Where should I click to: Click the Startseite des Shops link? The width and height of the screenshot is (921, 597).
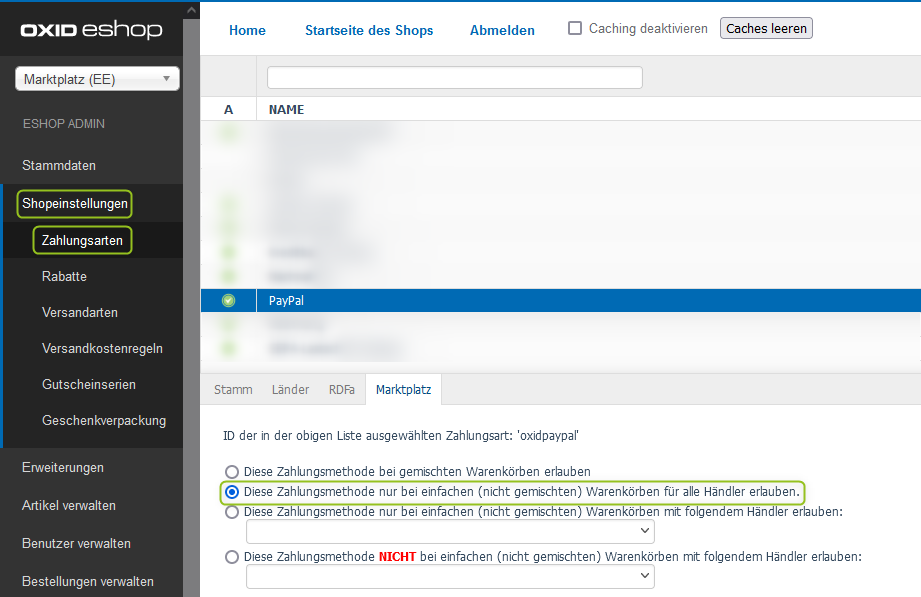pos(369,31)
